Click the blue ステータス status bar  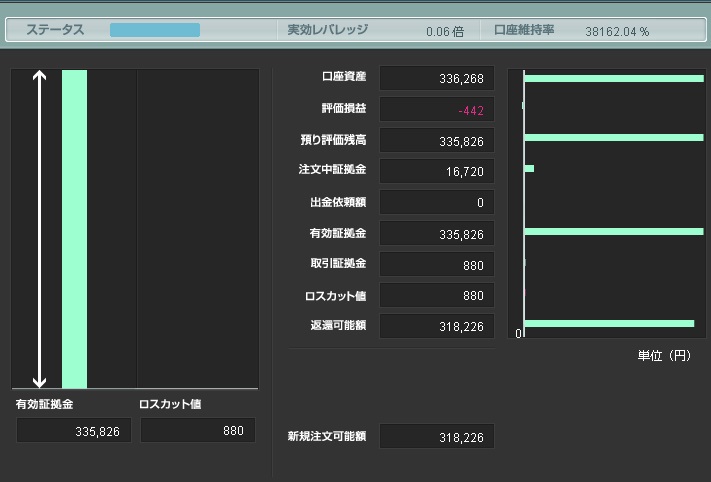[155, 30]
